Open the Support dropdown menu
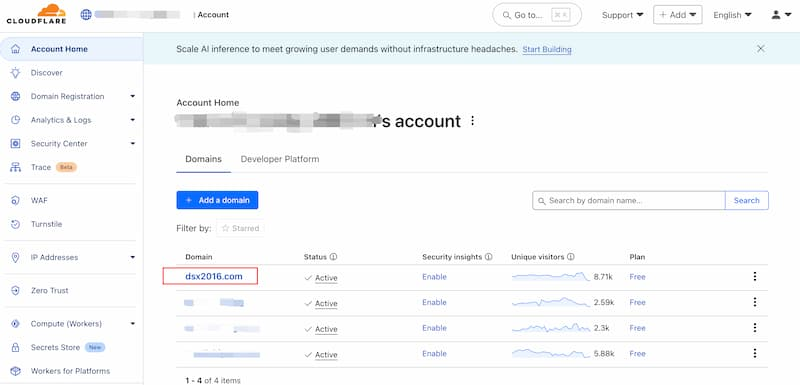The image size is (800, 385). 622,15
